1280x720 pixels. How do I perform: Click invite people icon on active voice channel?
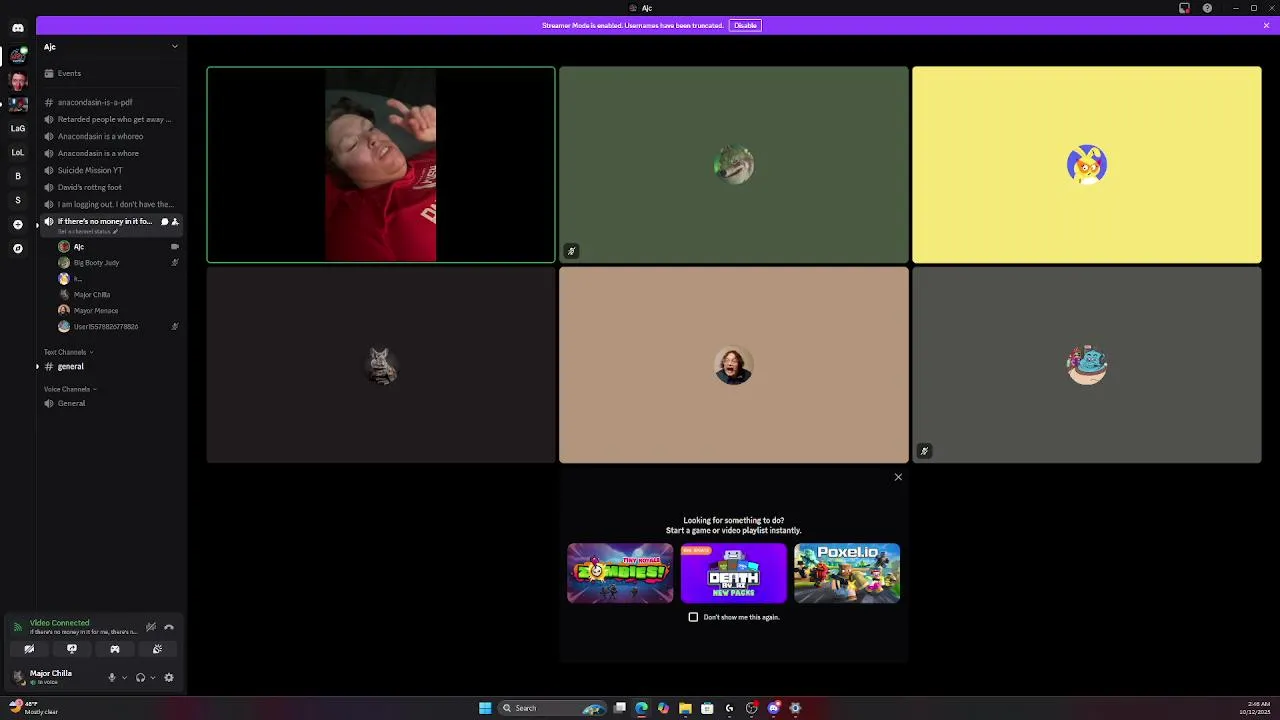[174, 221]
